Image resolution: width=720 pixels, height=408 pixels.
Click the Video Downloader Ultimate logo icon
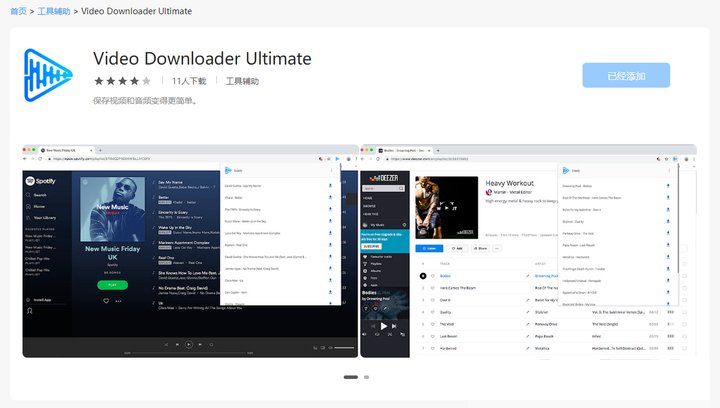tap(48, 75)
